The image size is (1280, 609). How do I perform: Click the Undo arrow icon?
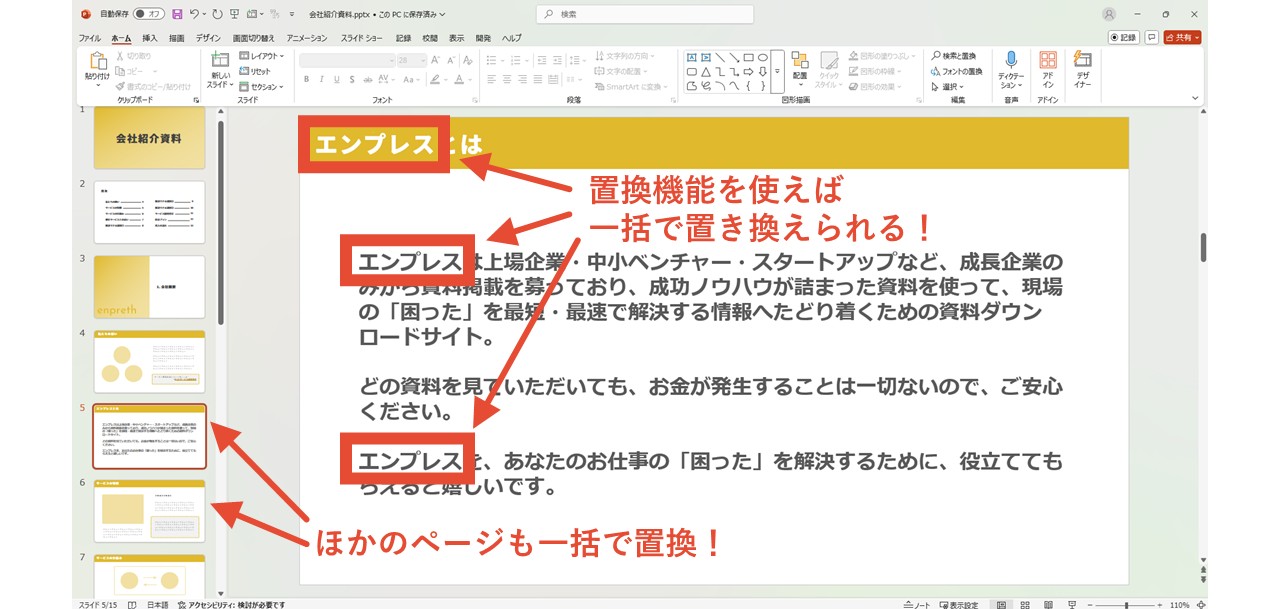coord(195,14)
